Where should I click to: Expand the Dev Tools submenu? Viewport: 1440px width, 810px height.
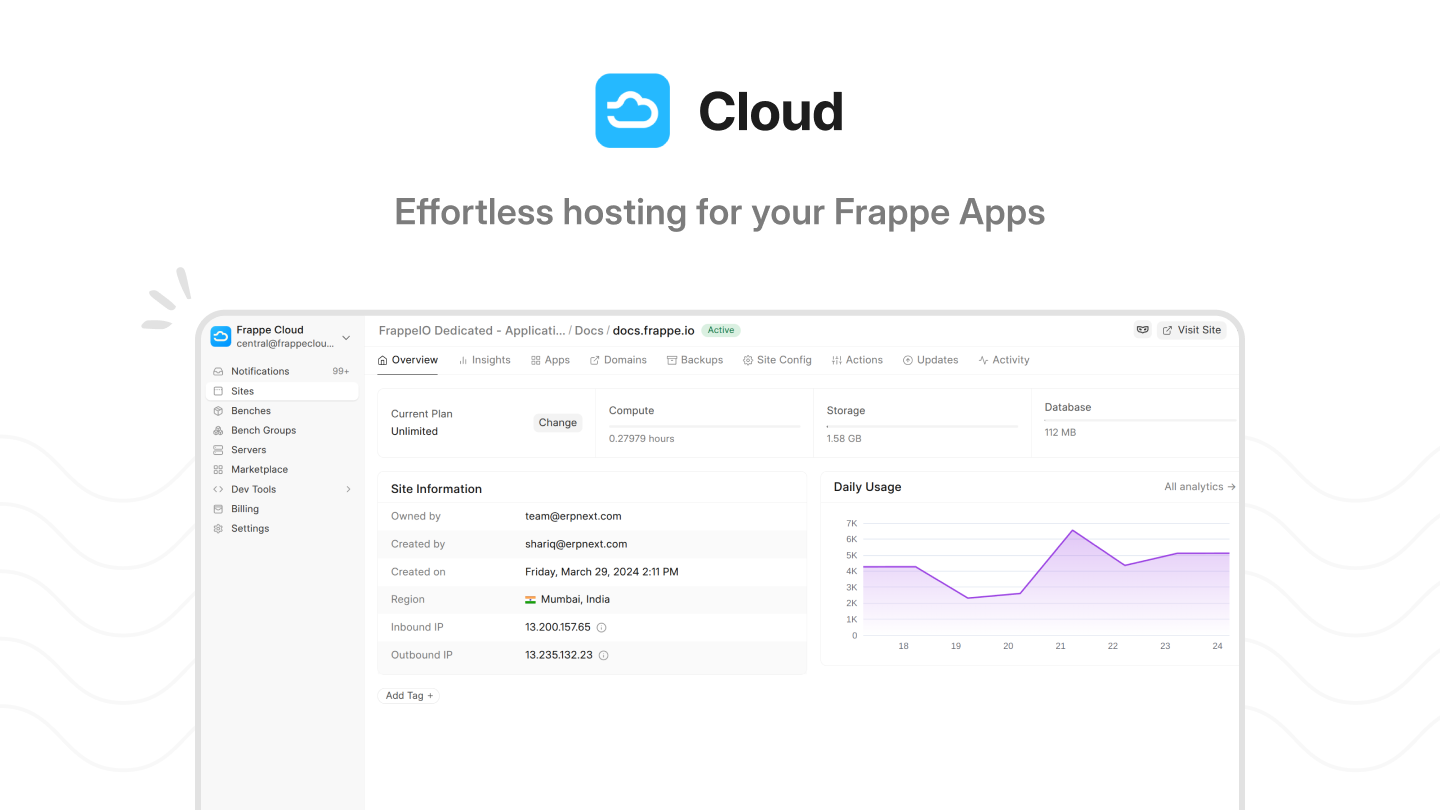point(348,489)
